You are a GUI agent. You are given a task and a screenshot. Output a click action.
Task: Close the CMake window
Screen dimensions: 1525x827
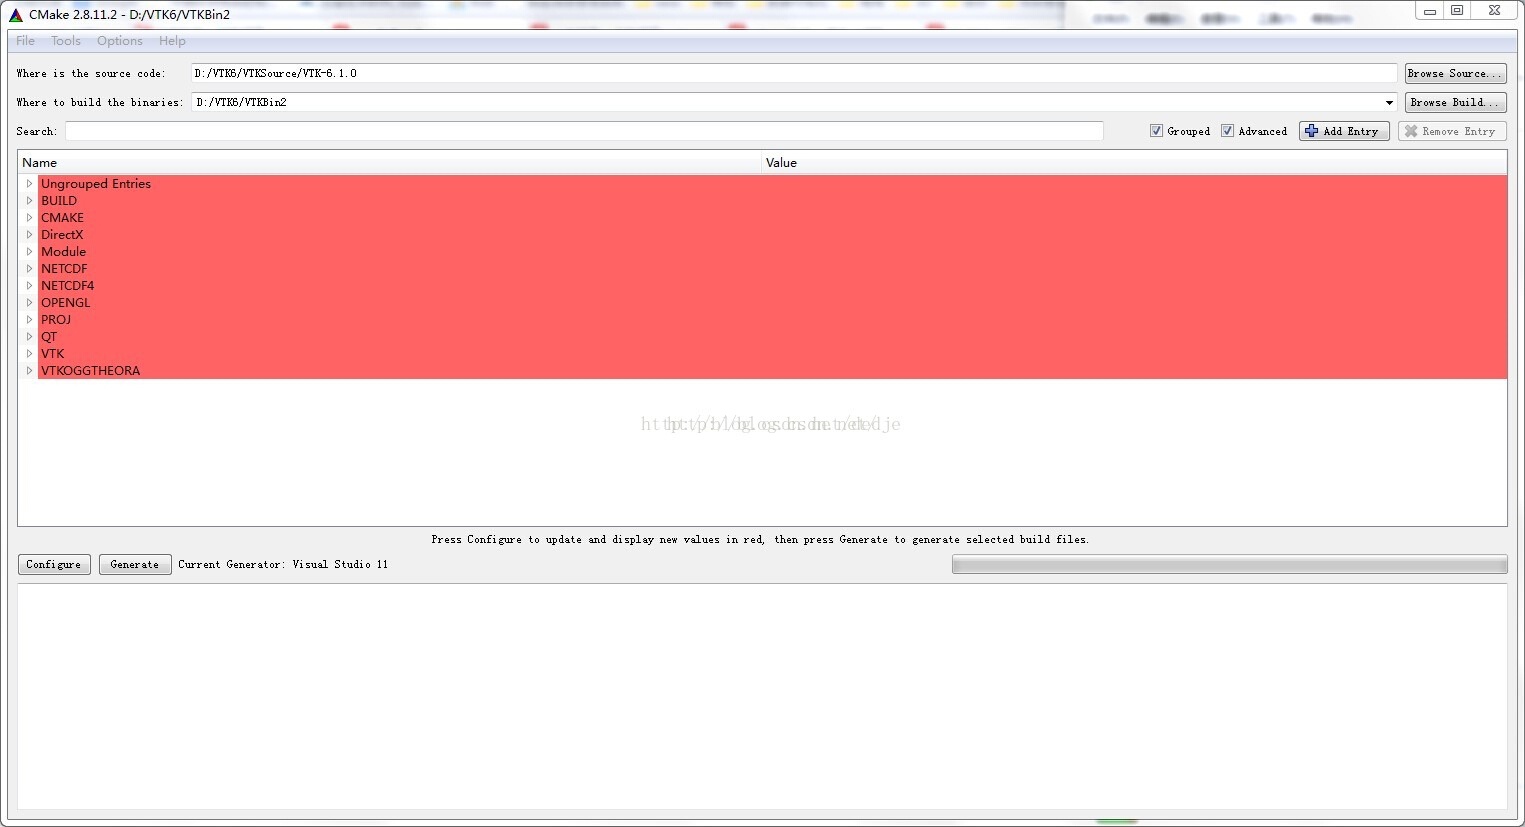[x=1494, y=11]
